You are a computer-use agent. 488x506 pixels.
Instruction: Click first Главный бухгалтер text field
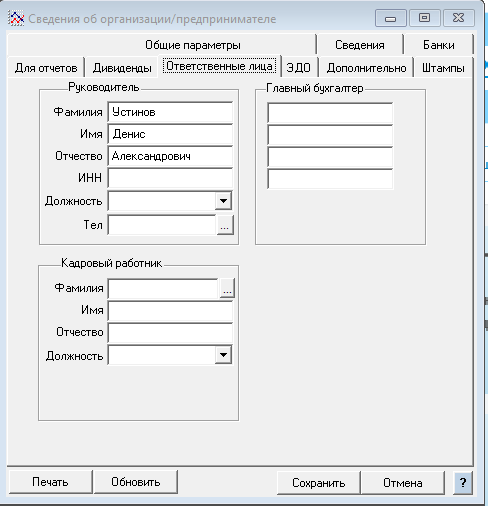pyautogui.click(x=330, y=113)
